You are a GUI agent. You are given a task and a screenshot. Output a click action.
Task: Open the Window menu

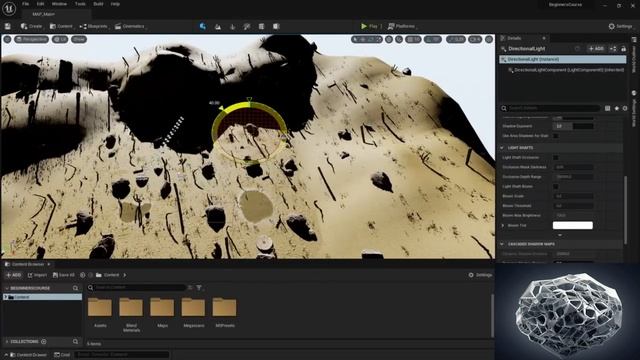pyautogui.click(x=59, y=4)
